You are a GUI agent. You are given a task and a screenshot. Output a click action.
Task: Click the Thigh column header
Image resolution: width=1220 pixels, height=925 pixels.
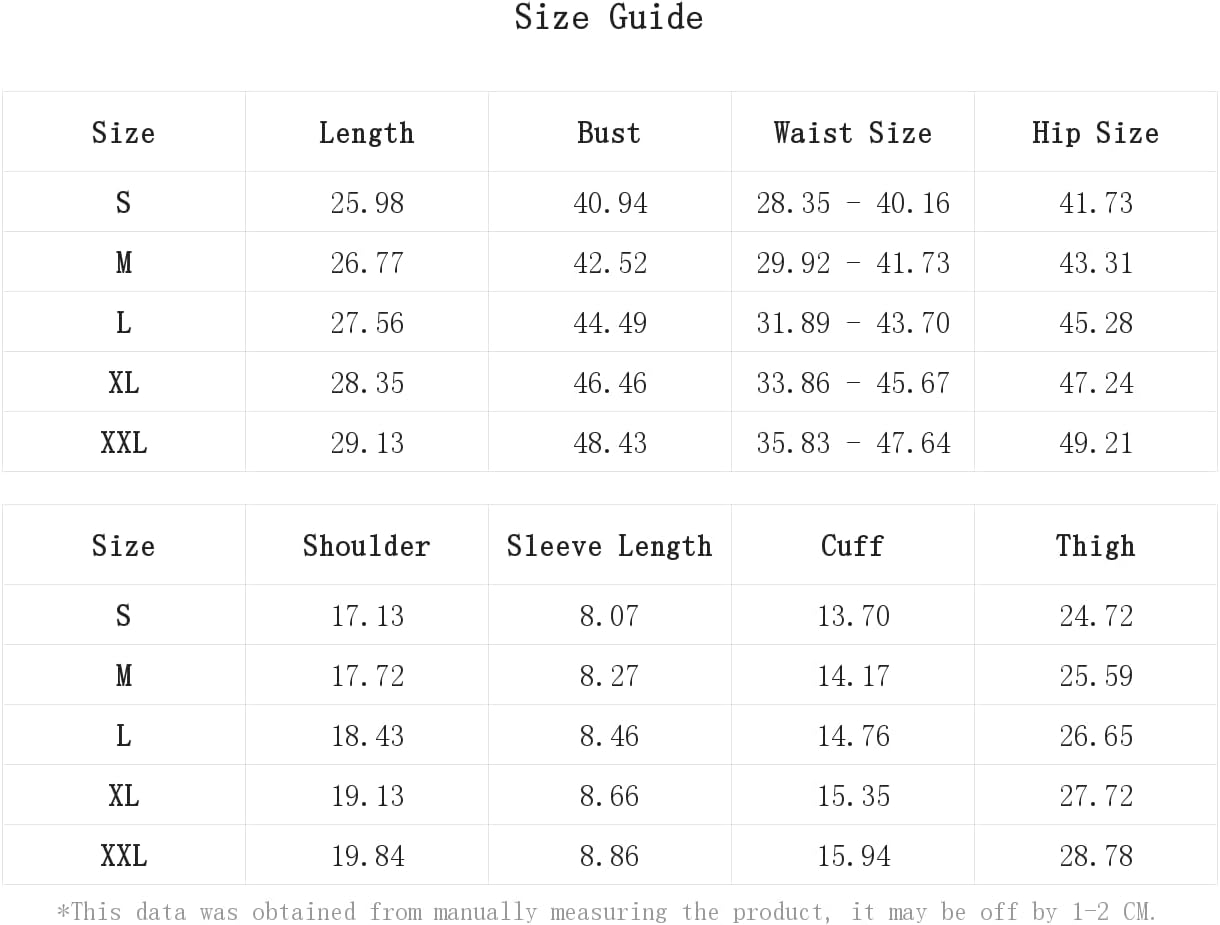tap(1096, 546)
